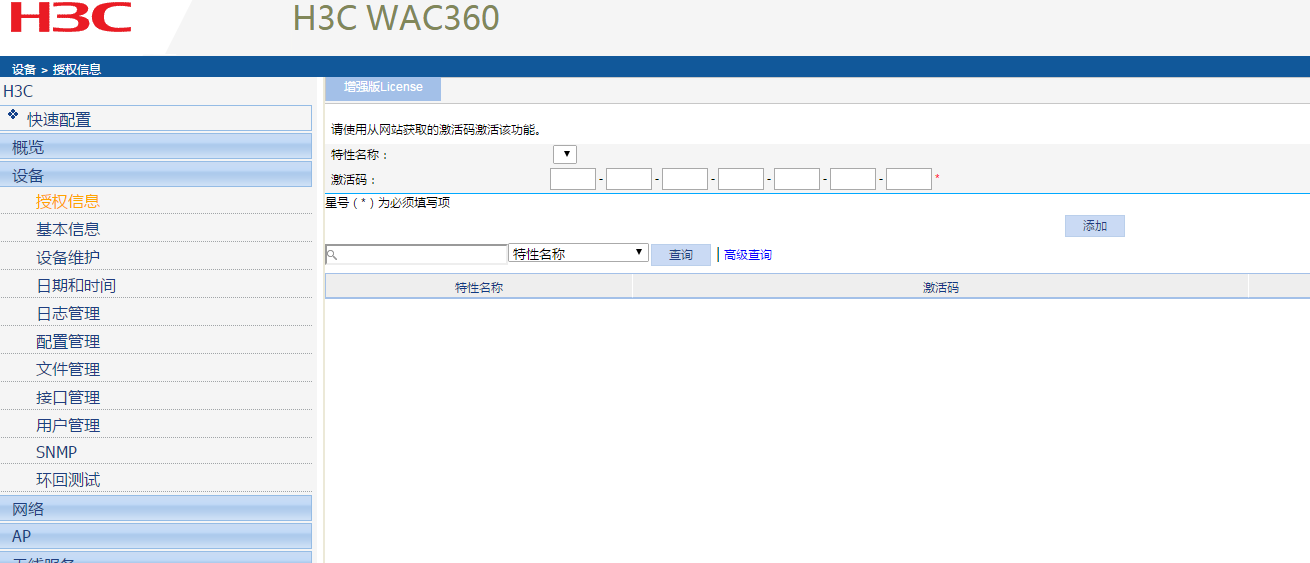The image size is (1310, 563).
Task: Expand the 网络 menu section
Action: [156, 509]
